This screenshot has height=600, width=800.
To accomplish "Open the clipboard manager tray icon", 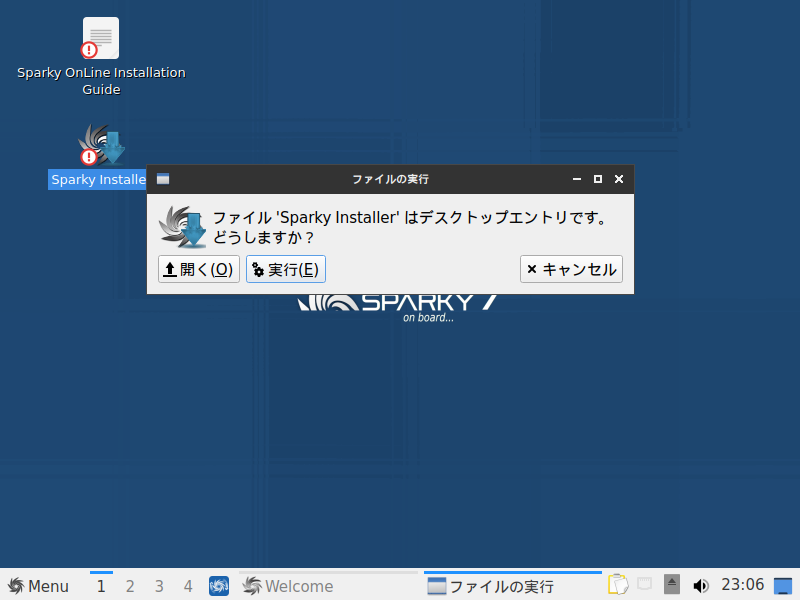I will (618, 585).
